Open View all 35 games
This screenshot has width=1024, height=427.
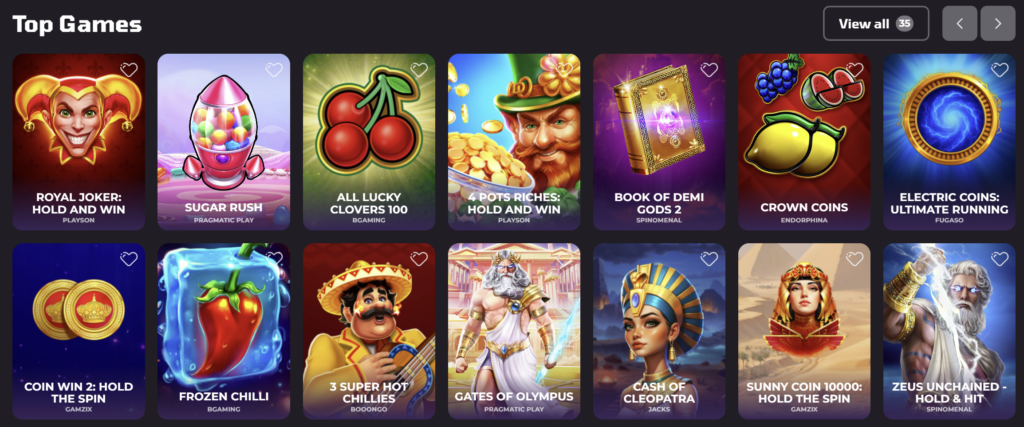coord(876,24)
